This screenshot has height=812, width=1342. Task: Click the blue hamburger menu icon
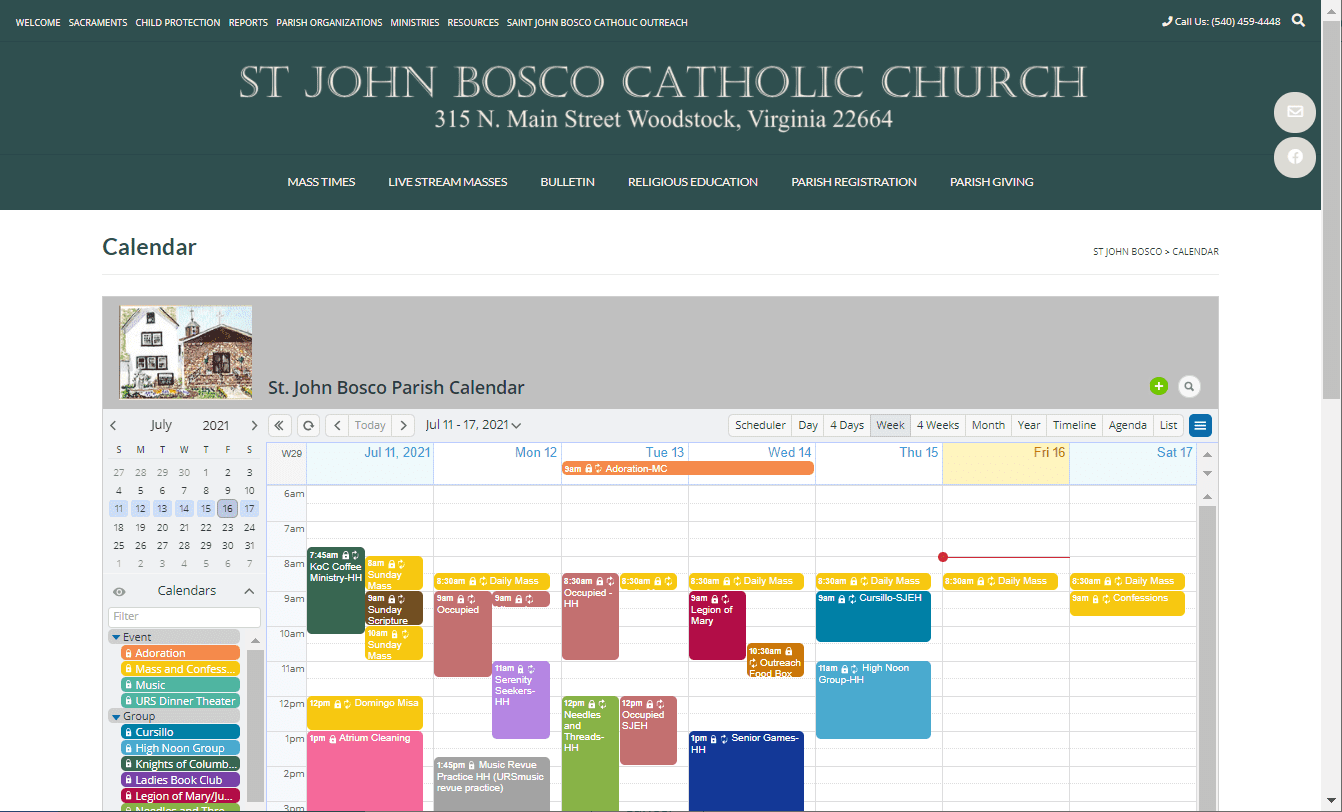coord(1200,425)
